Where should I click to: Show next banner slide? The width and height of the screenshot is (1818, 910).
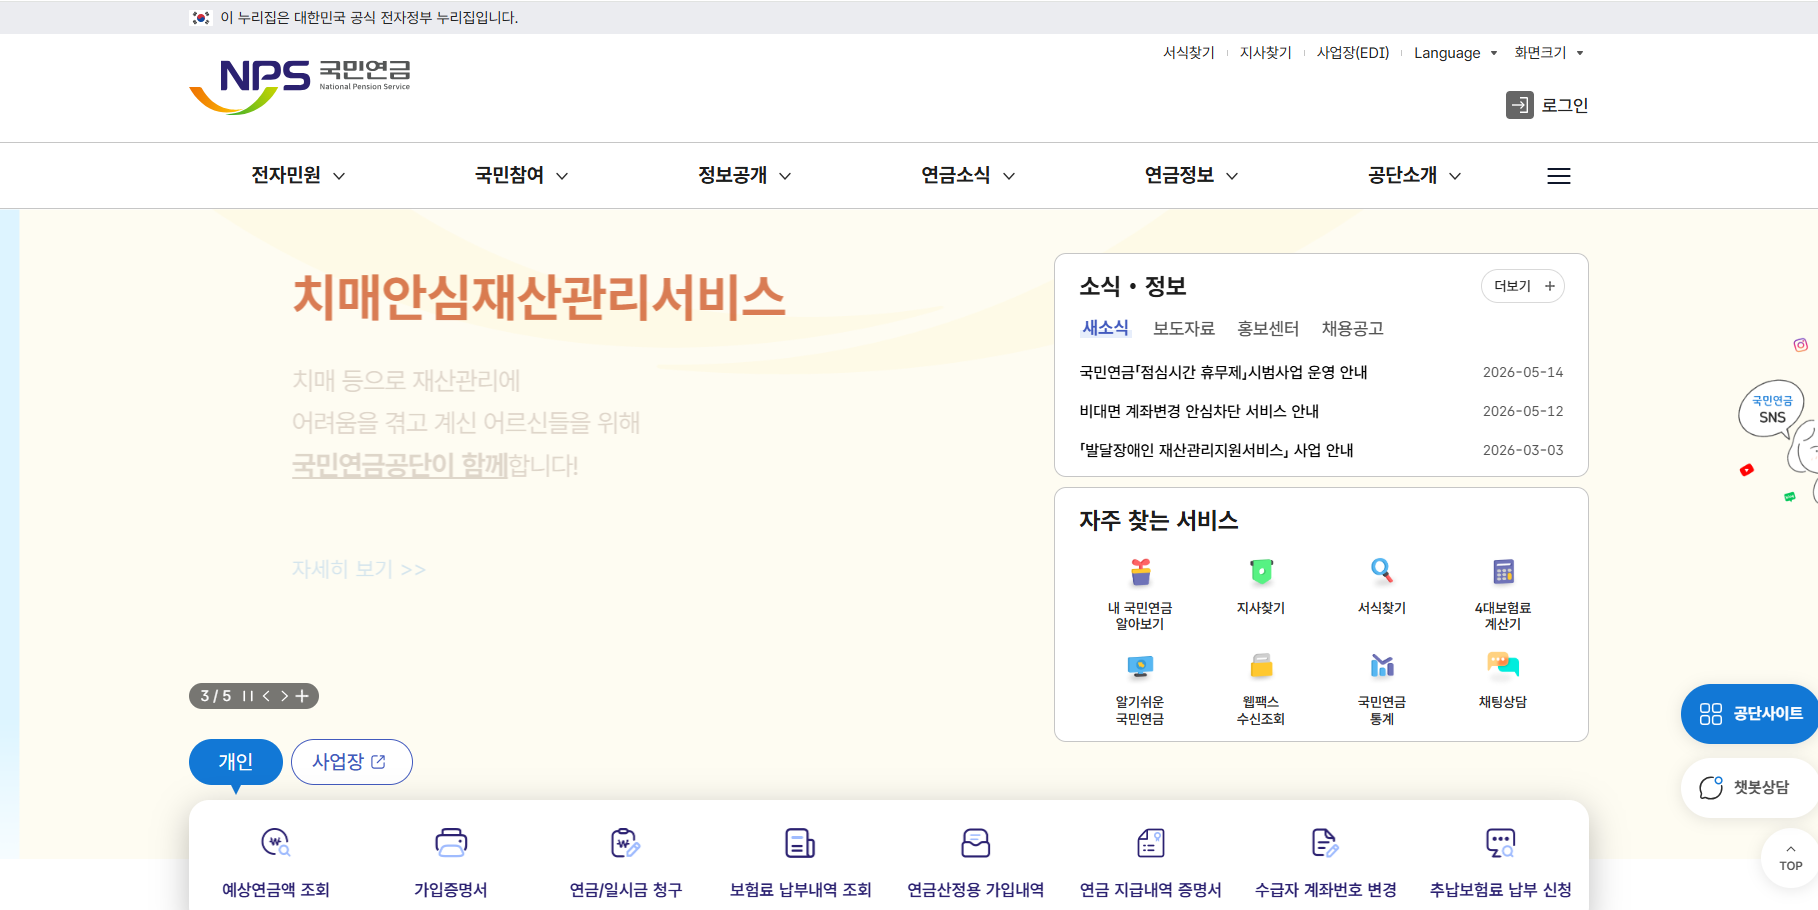[x=284, y=696]
